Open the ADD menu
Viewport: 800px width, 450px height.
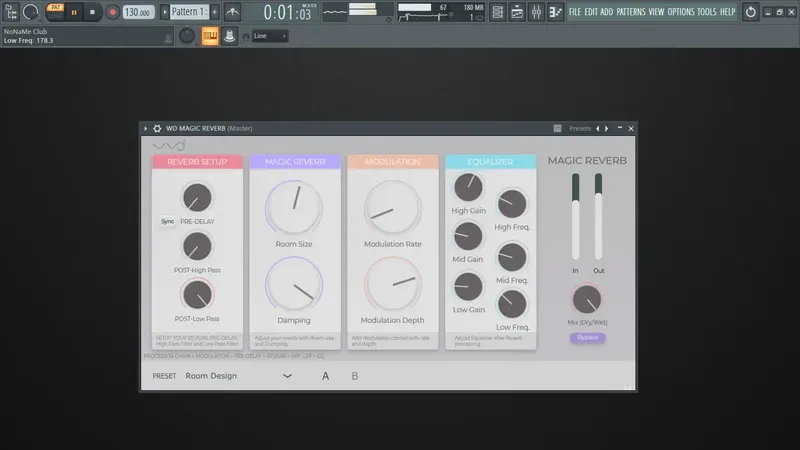pos(607,12)
